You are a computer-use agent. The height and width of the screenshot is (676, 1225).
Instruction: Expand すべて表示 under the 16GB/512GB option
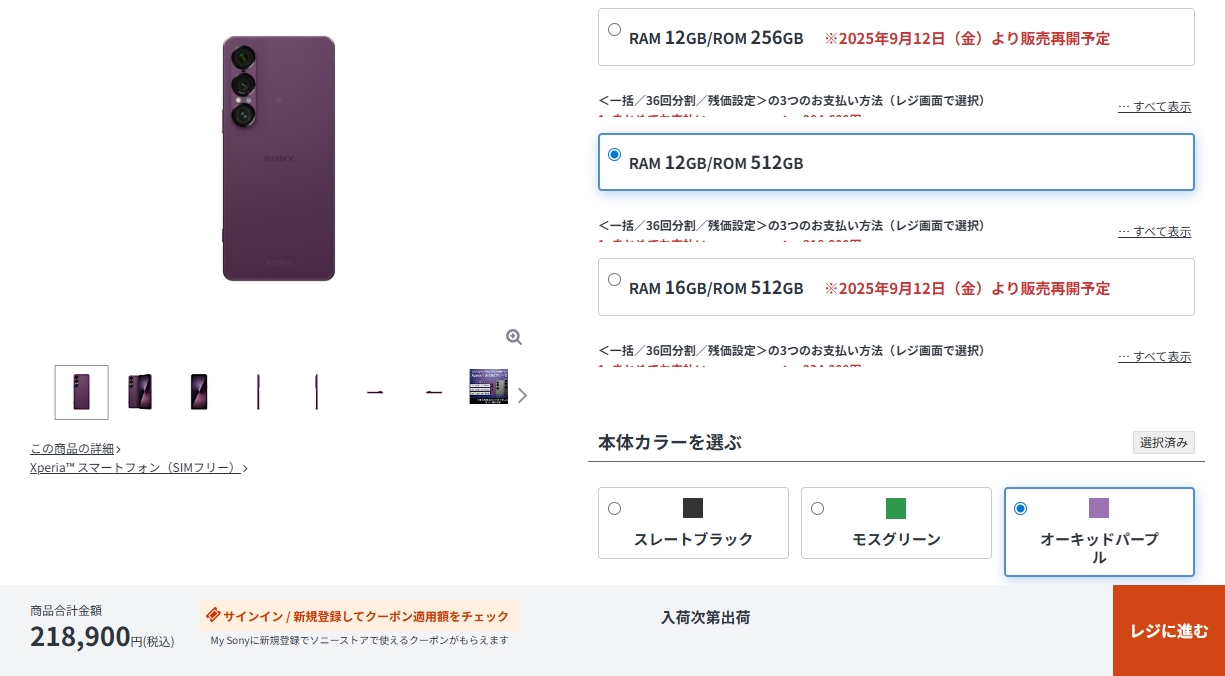[1155, 356]
